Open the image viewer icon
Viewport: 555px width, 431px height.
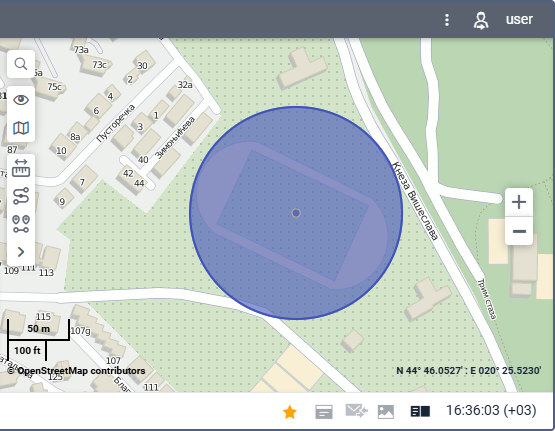(386, 412)
